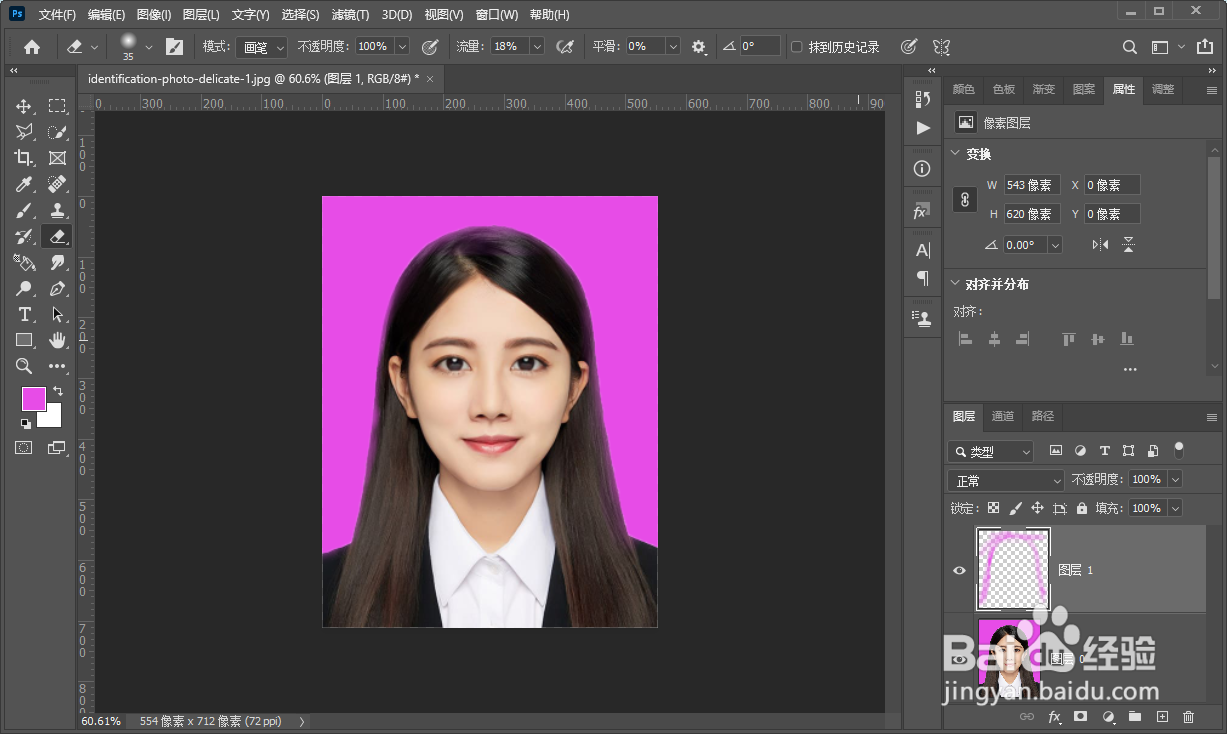Click the magenta foreground color swatch

33,398
